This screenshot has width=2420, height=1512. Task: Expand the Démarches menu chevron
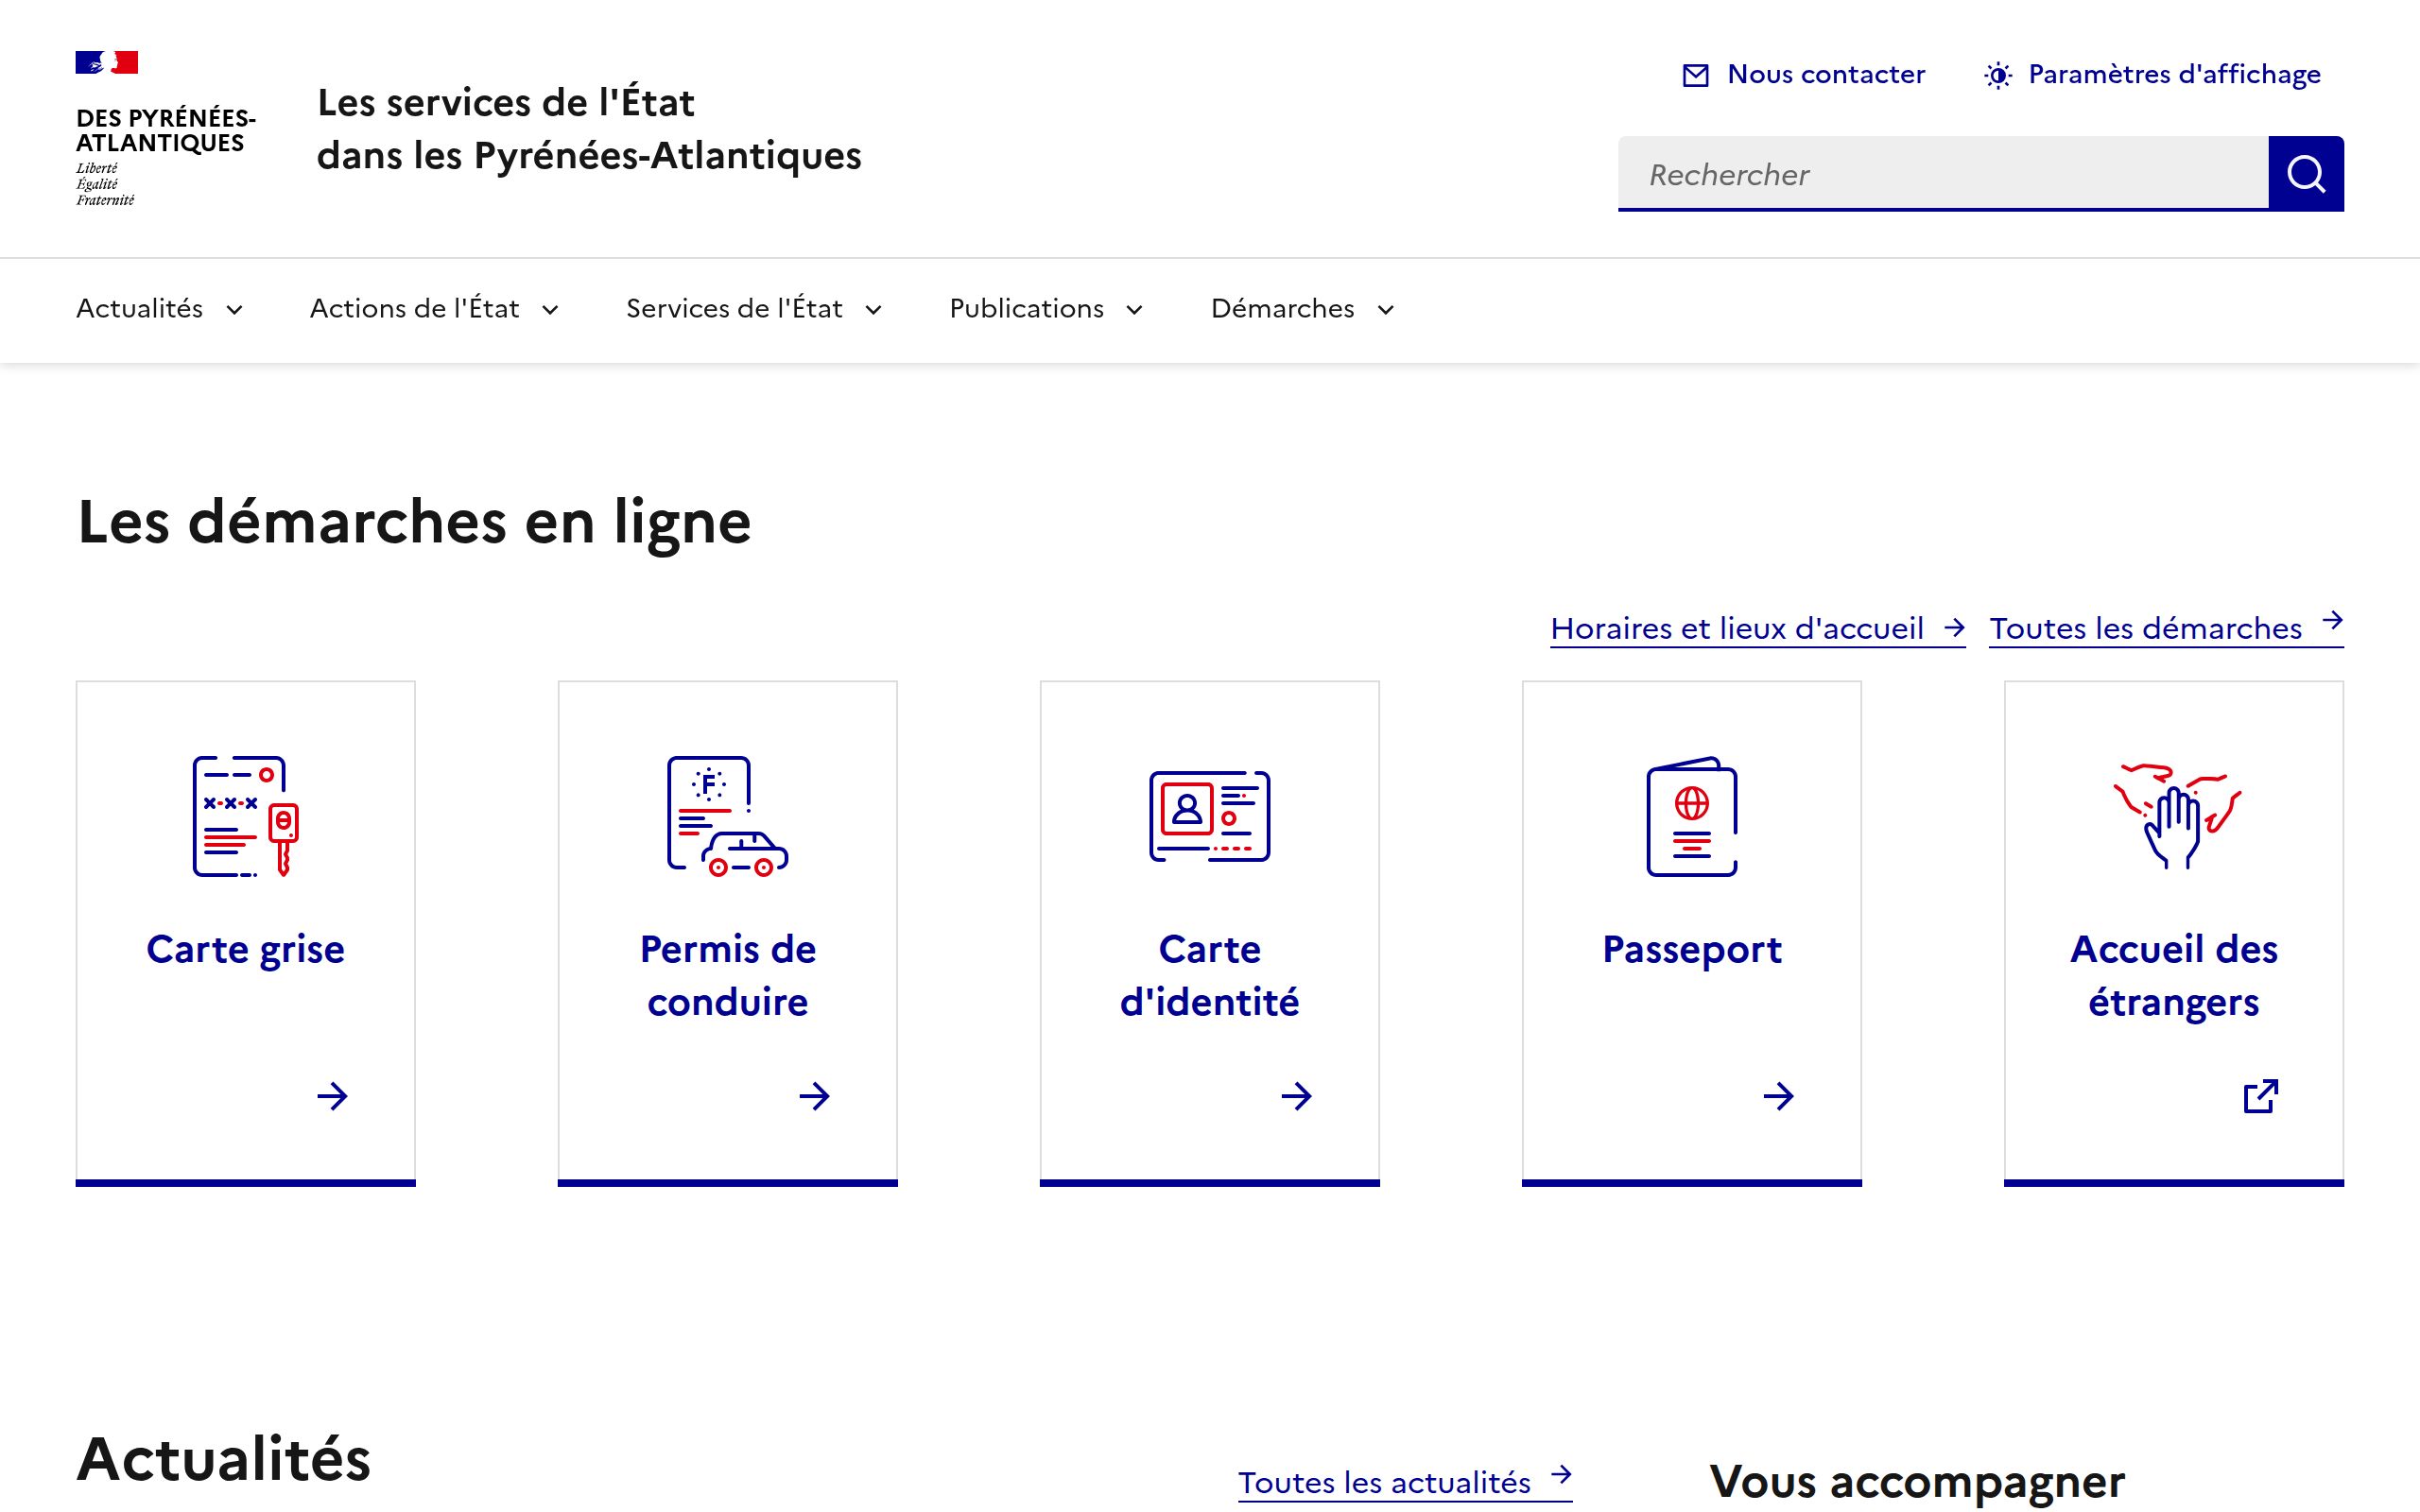tap(1385, 310)
